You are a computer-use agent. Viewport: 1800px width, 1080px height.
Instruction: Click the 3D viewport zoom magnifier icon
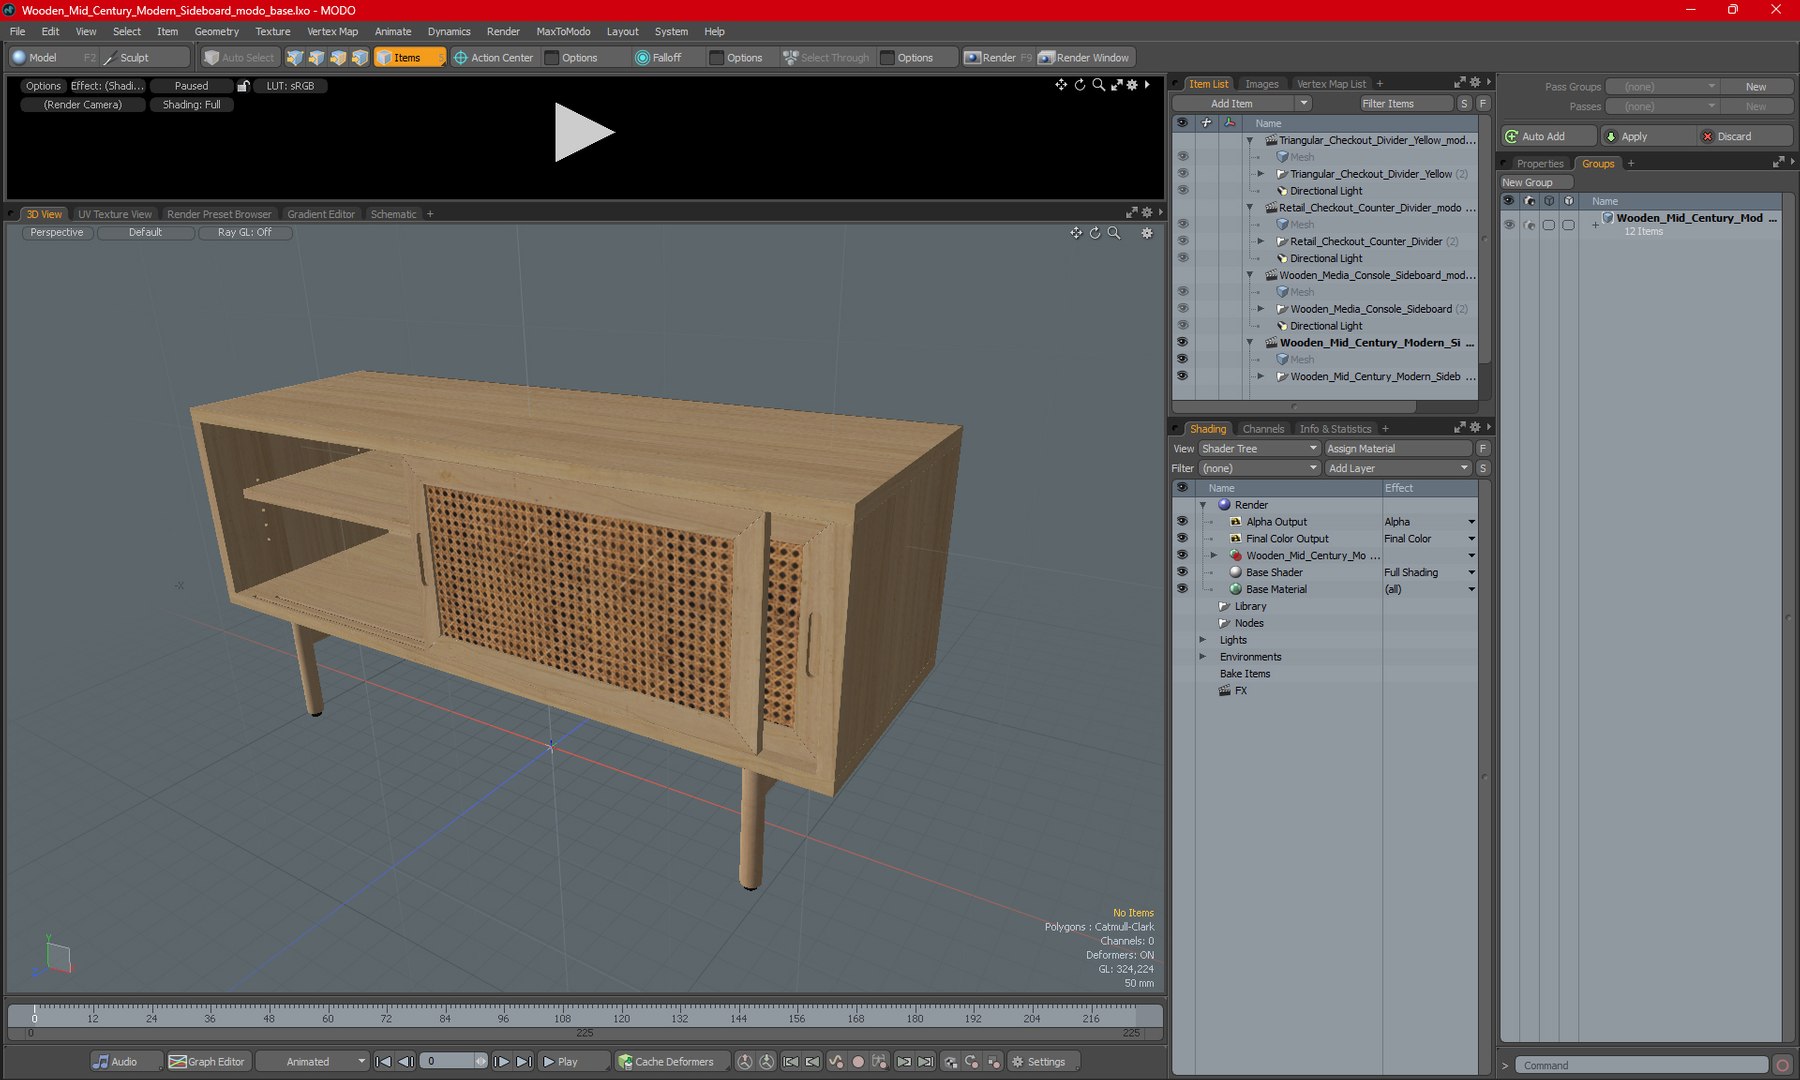pyautogui.click(x=1114, y=233)
